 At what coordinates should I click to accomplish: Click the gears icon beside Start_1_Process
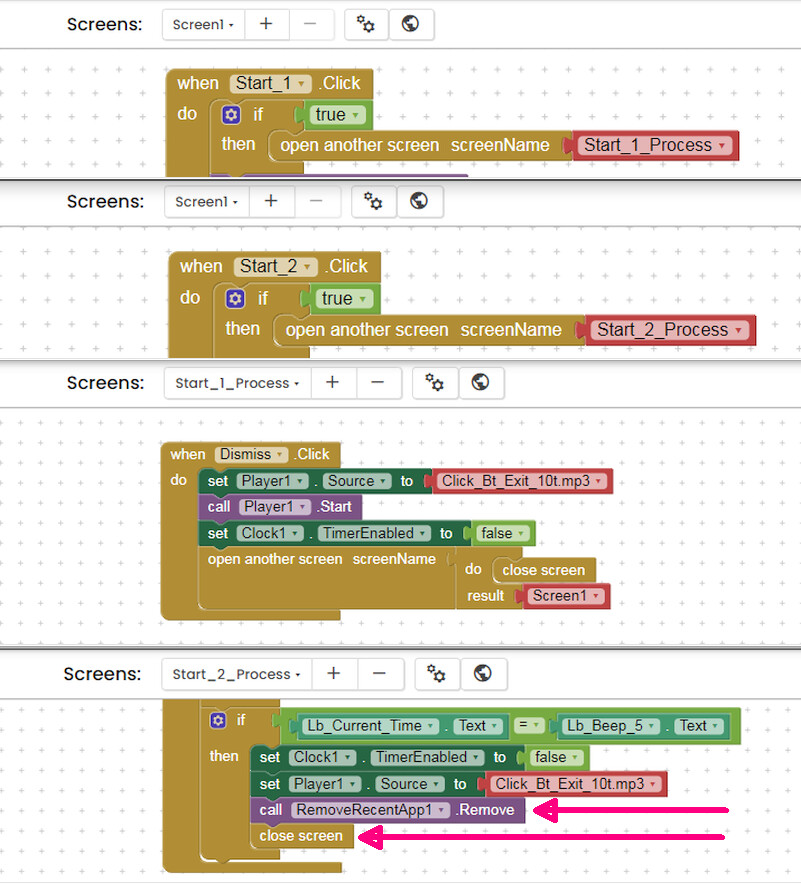(x=435, y=383)
